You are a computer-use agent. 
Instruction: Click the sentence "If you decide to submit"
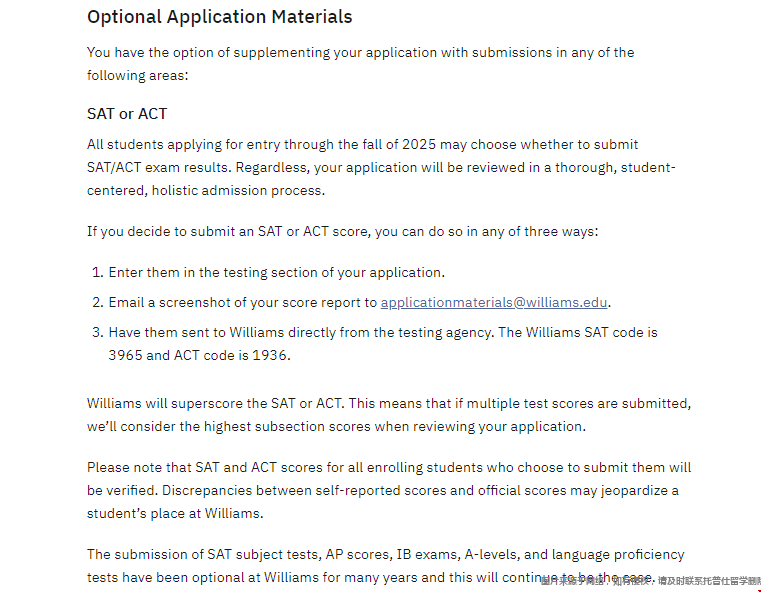(x=342, y=232)
